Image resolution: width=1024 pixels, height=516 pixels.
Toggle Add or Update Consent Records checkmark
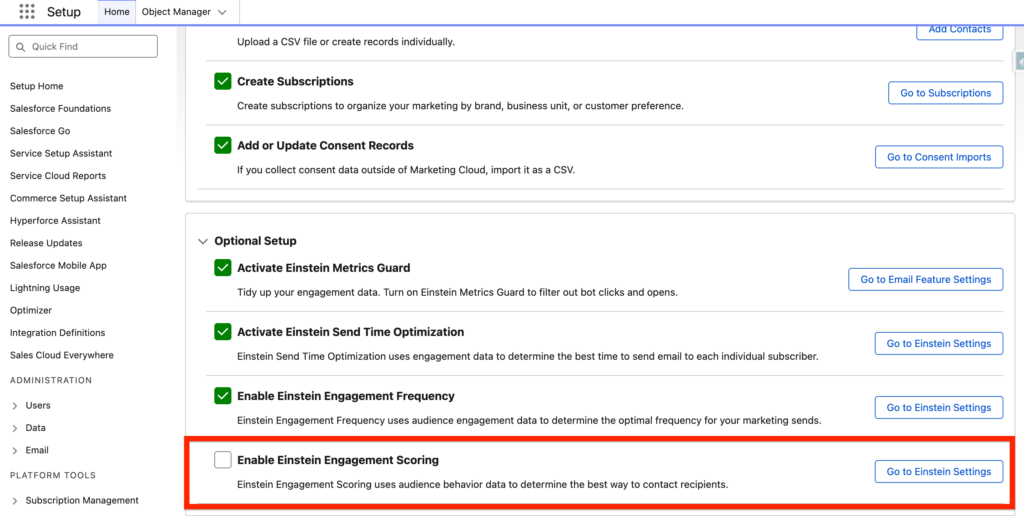tap(223, 145)
